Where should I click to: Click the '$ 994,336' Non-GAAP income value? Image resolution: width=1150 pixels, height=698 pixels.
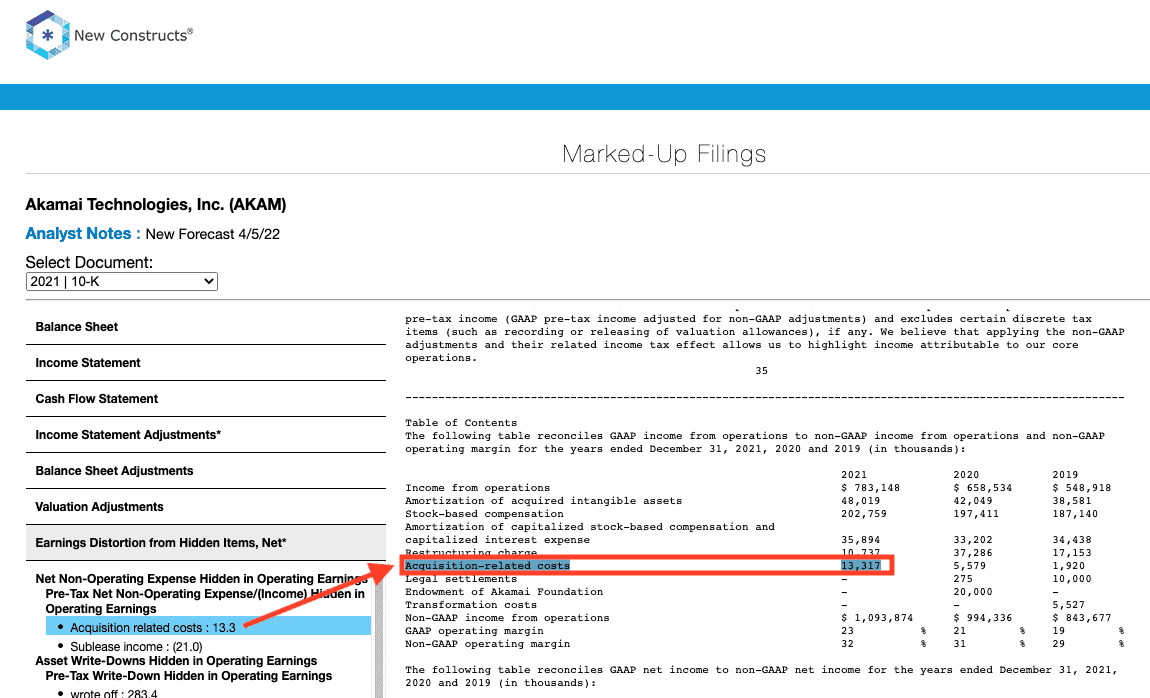tap(983, 618)
